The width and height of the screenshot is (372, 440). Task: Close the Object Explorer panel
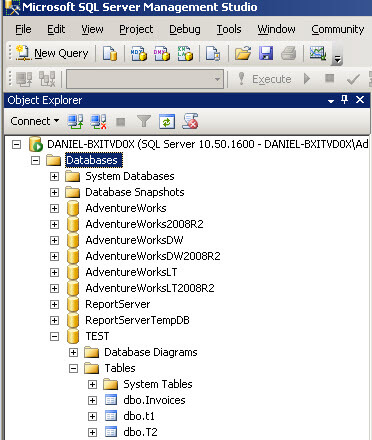coord(360,100)
